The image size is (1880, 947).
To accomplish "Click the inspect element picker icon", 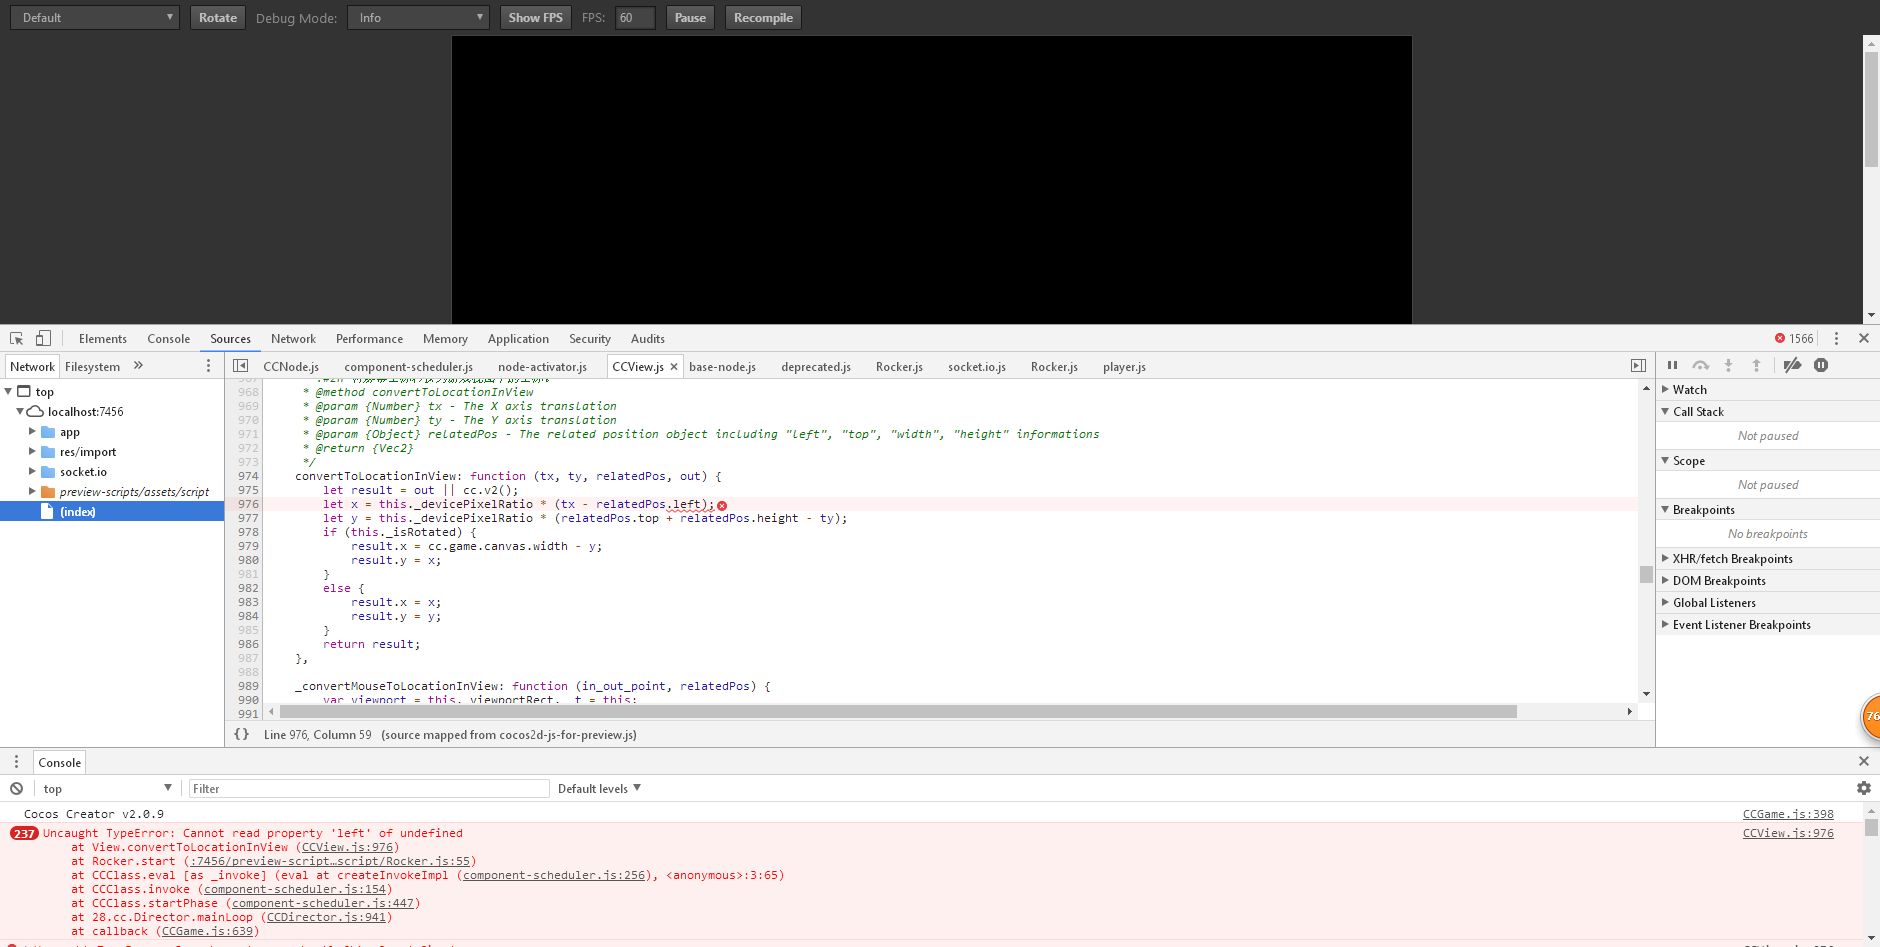I will (17, 339).
